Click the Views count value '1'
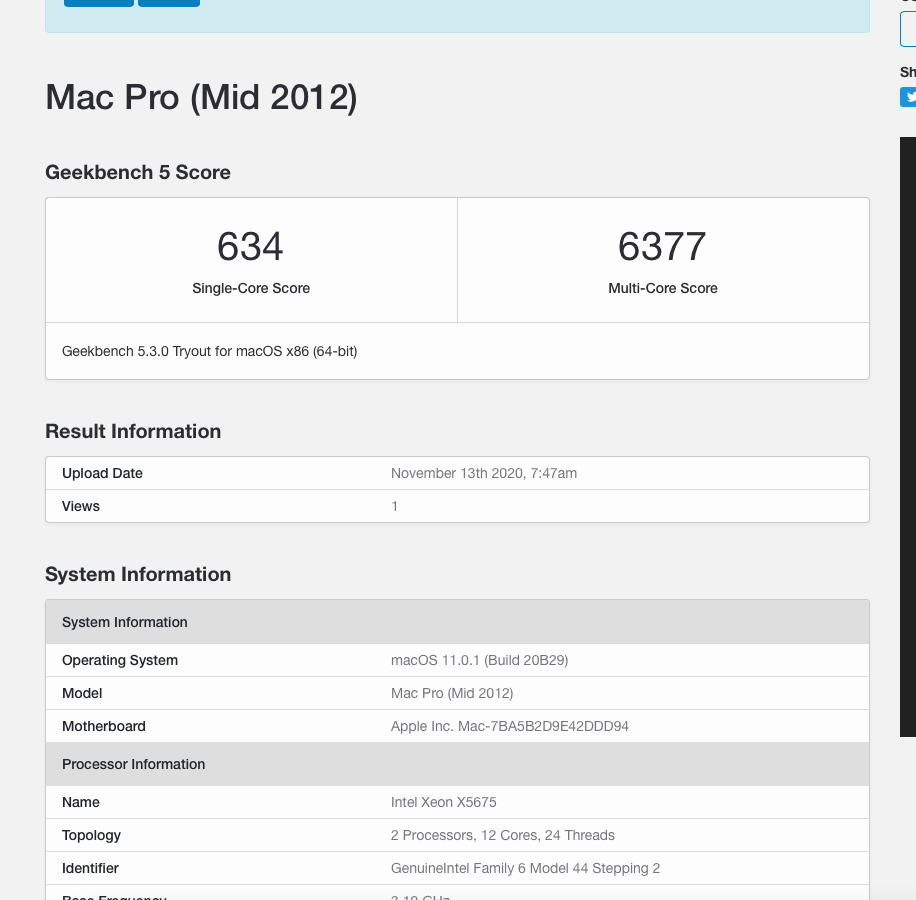Screen dimensions: 916x900 [x=394, y=506]
